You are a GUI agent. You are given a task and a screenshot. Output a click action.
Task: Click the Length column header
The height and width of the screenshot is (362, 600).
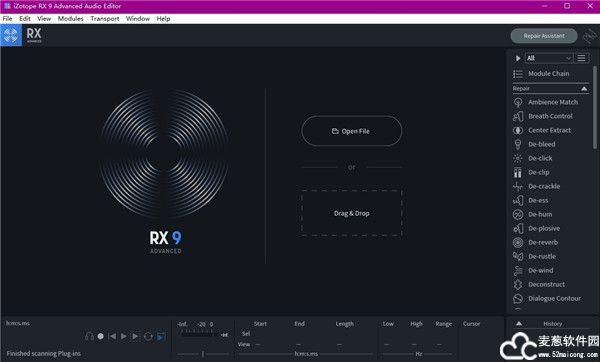(344, 324)
